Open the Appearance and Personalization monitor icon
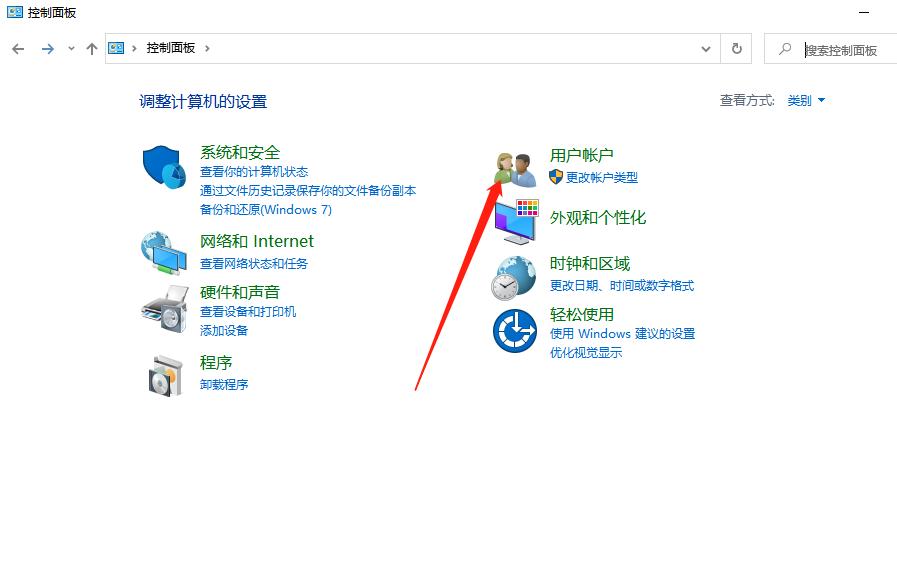The image size is (897, 564). click(x=516, y=221)
